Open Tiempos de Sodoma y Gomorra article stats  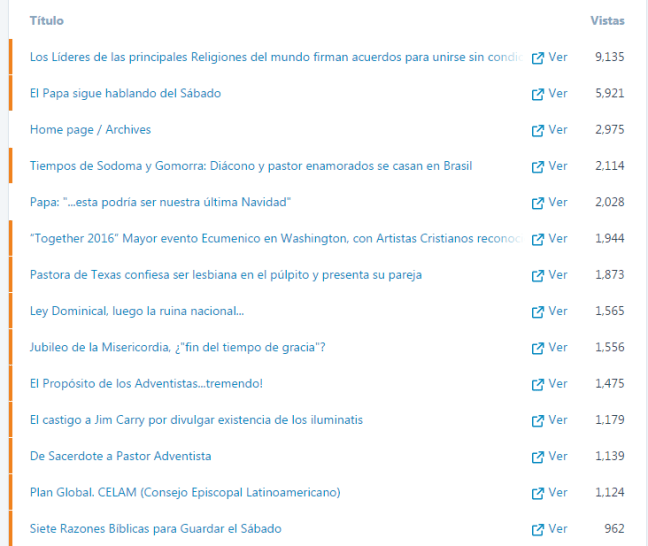point(250,166)
